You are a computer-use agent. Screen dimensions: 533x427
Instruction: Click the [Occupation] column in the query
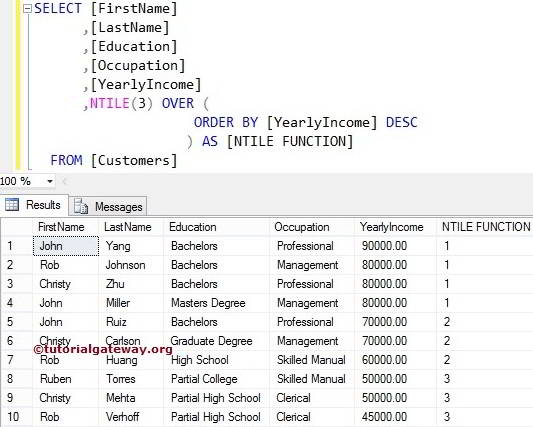(138, 66)
